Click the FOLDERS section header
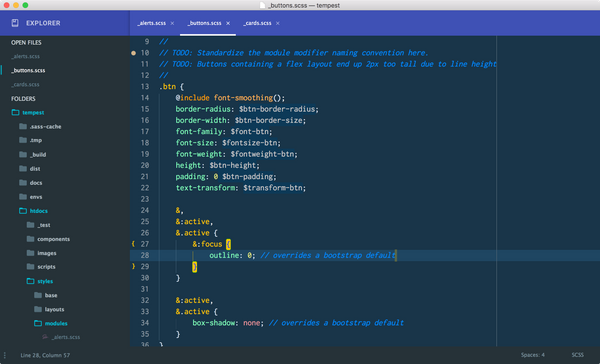 pyautogui.click(x=23, y=99)
